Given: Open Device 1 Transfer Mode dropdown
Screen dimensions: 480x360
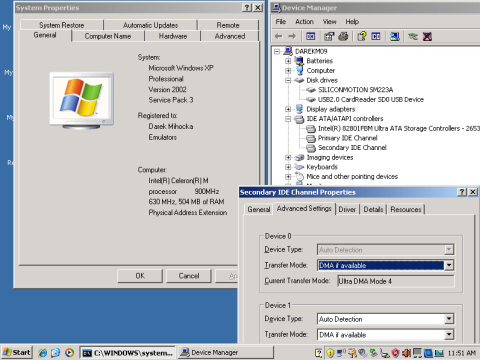Looking at the screenshot, I should [x=449, y=334].
